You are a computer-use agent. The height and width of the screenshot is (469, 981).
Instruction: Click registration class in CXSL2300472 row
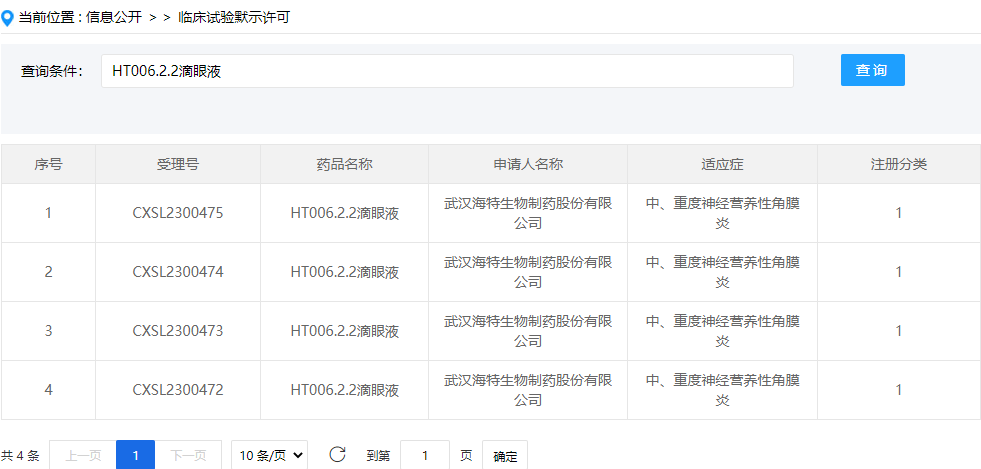898,390
